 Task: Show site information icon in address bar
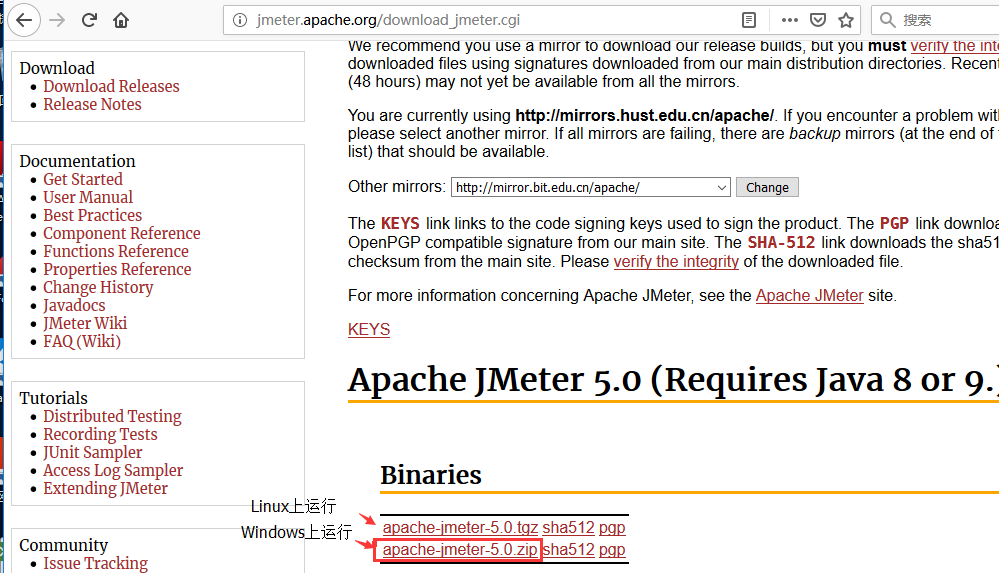(240, 20)
